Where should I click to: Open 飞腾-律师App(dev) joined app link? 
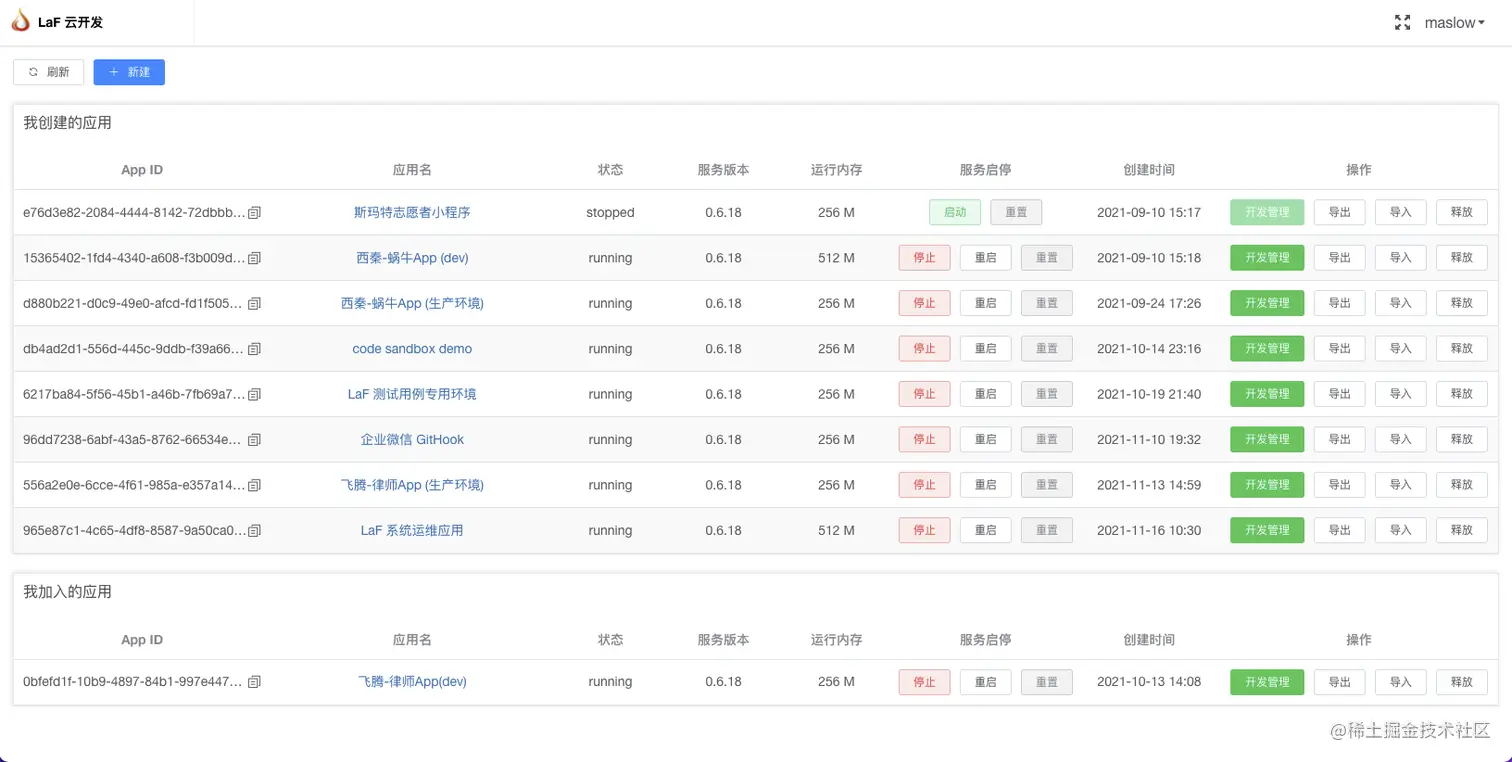412,682
